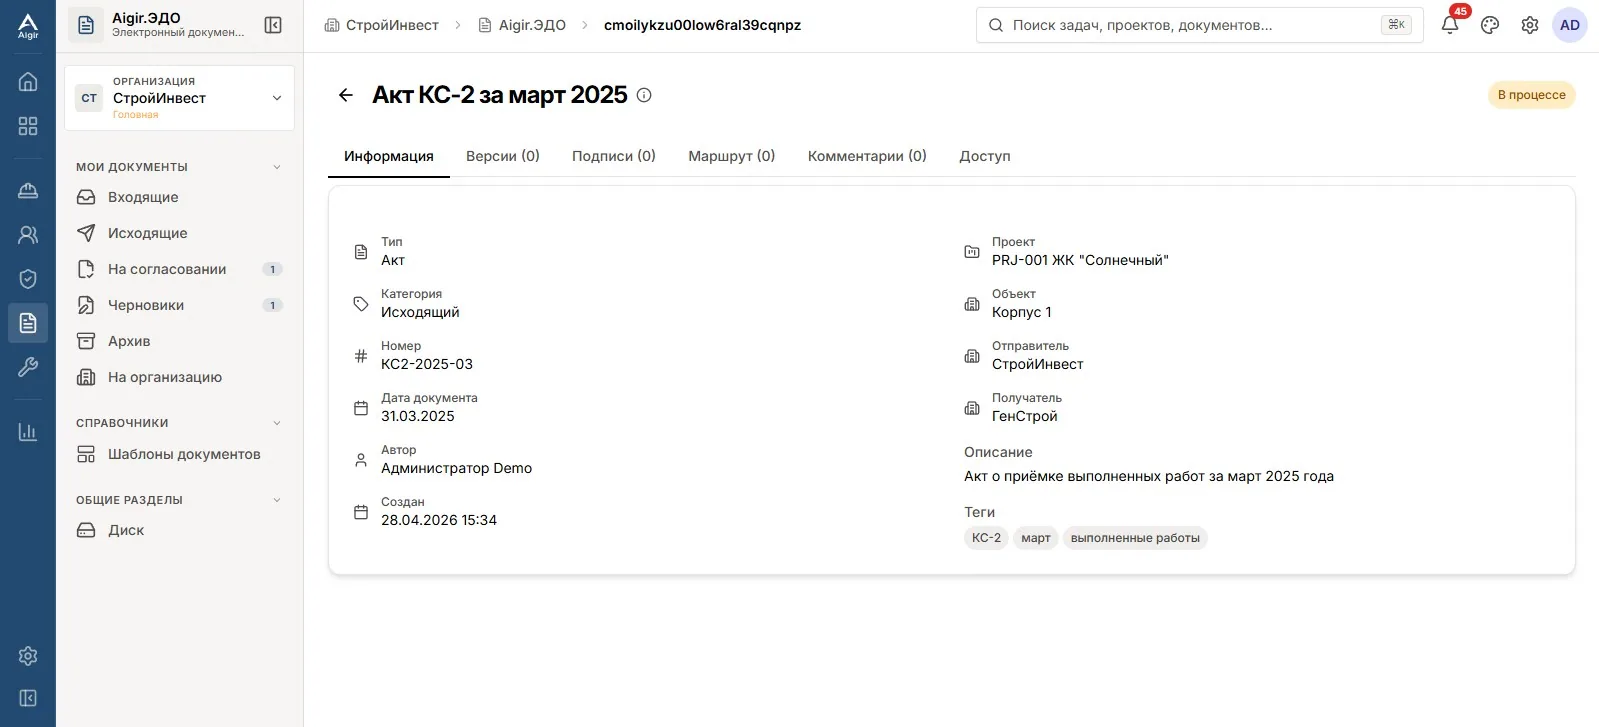Viewport: 1599px width, 727px height.
Task: Open the shield check icon in rail
Action: point(28,279)
